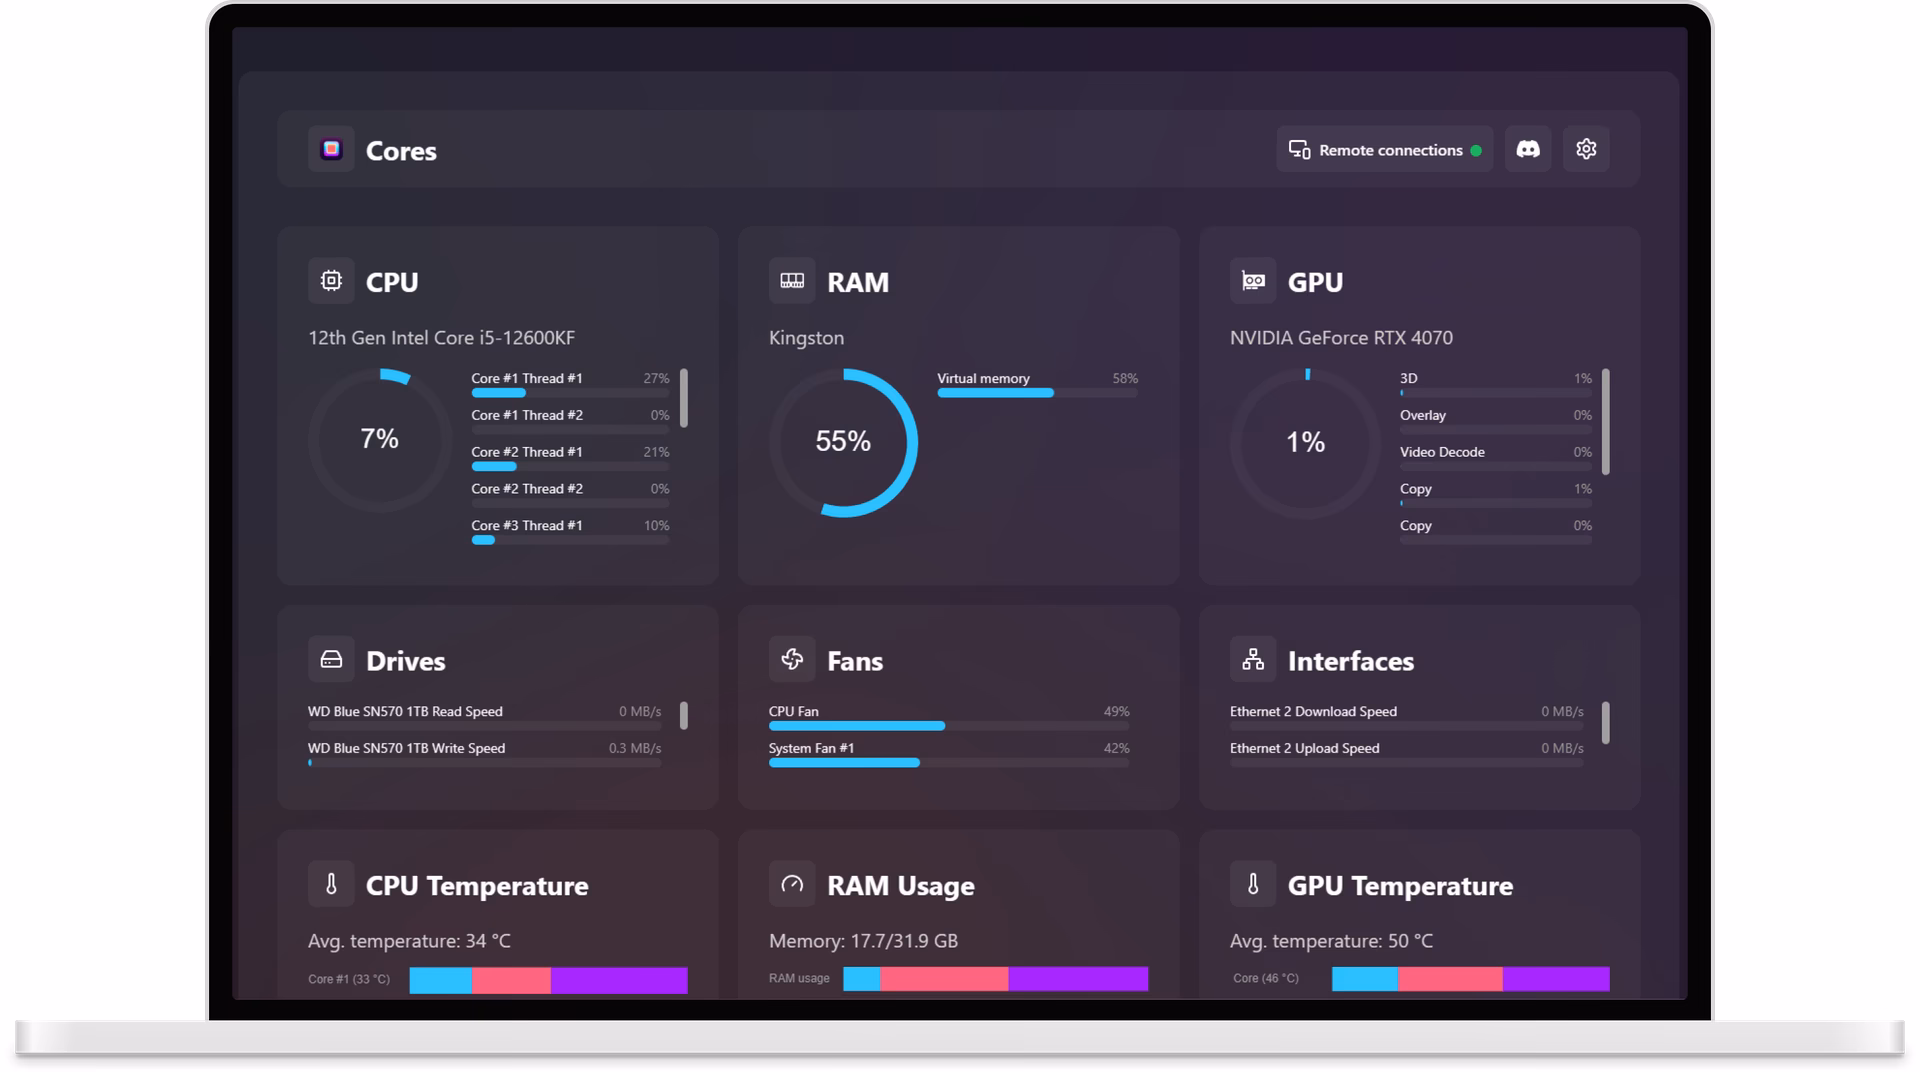Click the GPU 1% circular gauge
The height and width of the screenshot is (1072, 1920).
[1305, 442]
